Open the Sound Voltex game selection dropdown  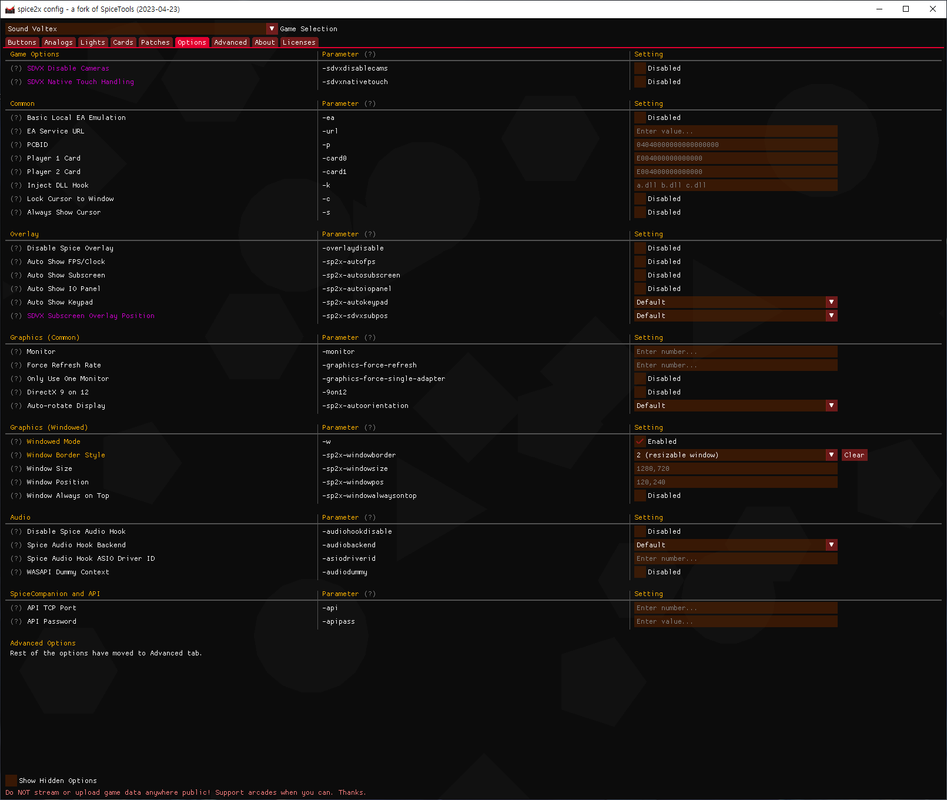[141, 28]
